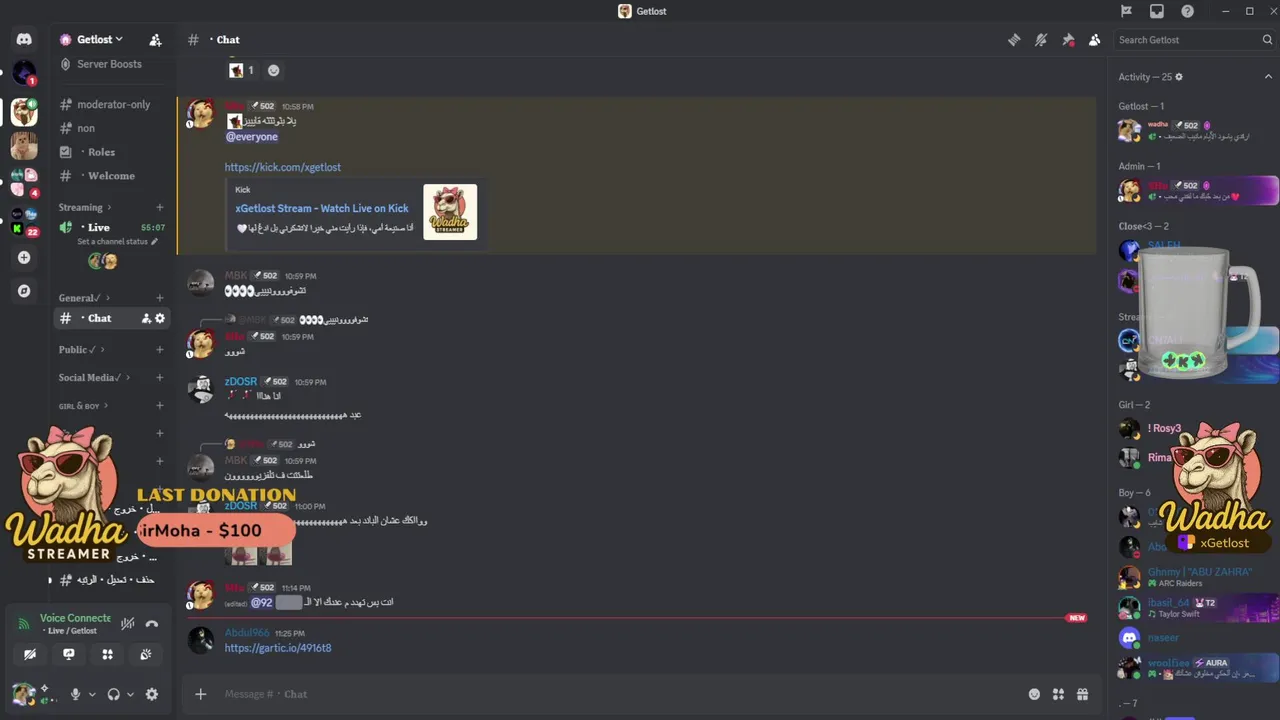This screenshot has height=720, width=1280.
Task: Disconnect from the voice channel
Action: [x=152, y=623]
